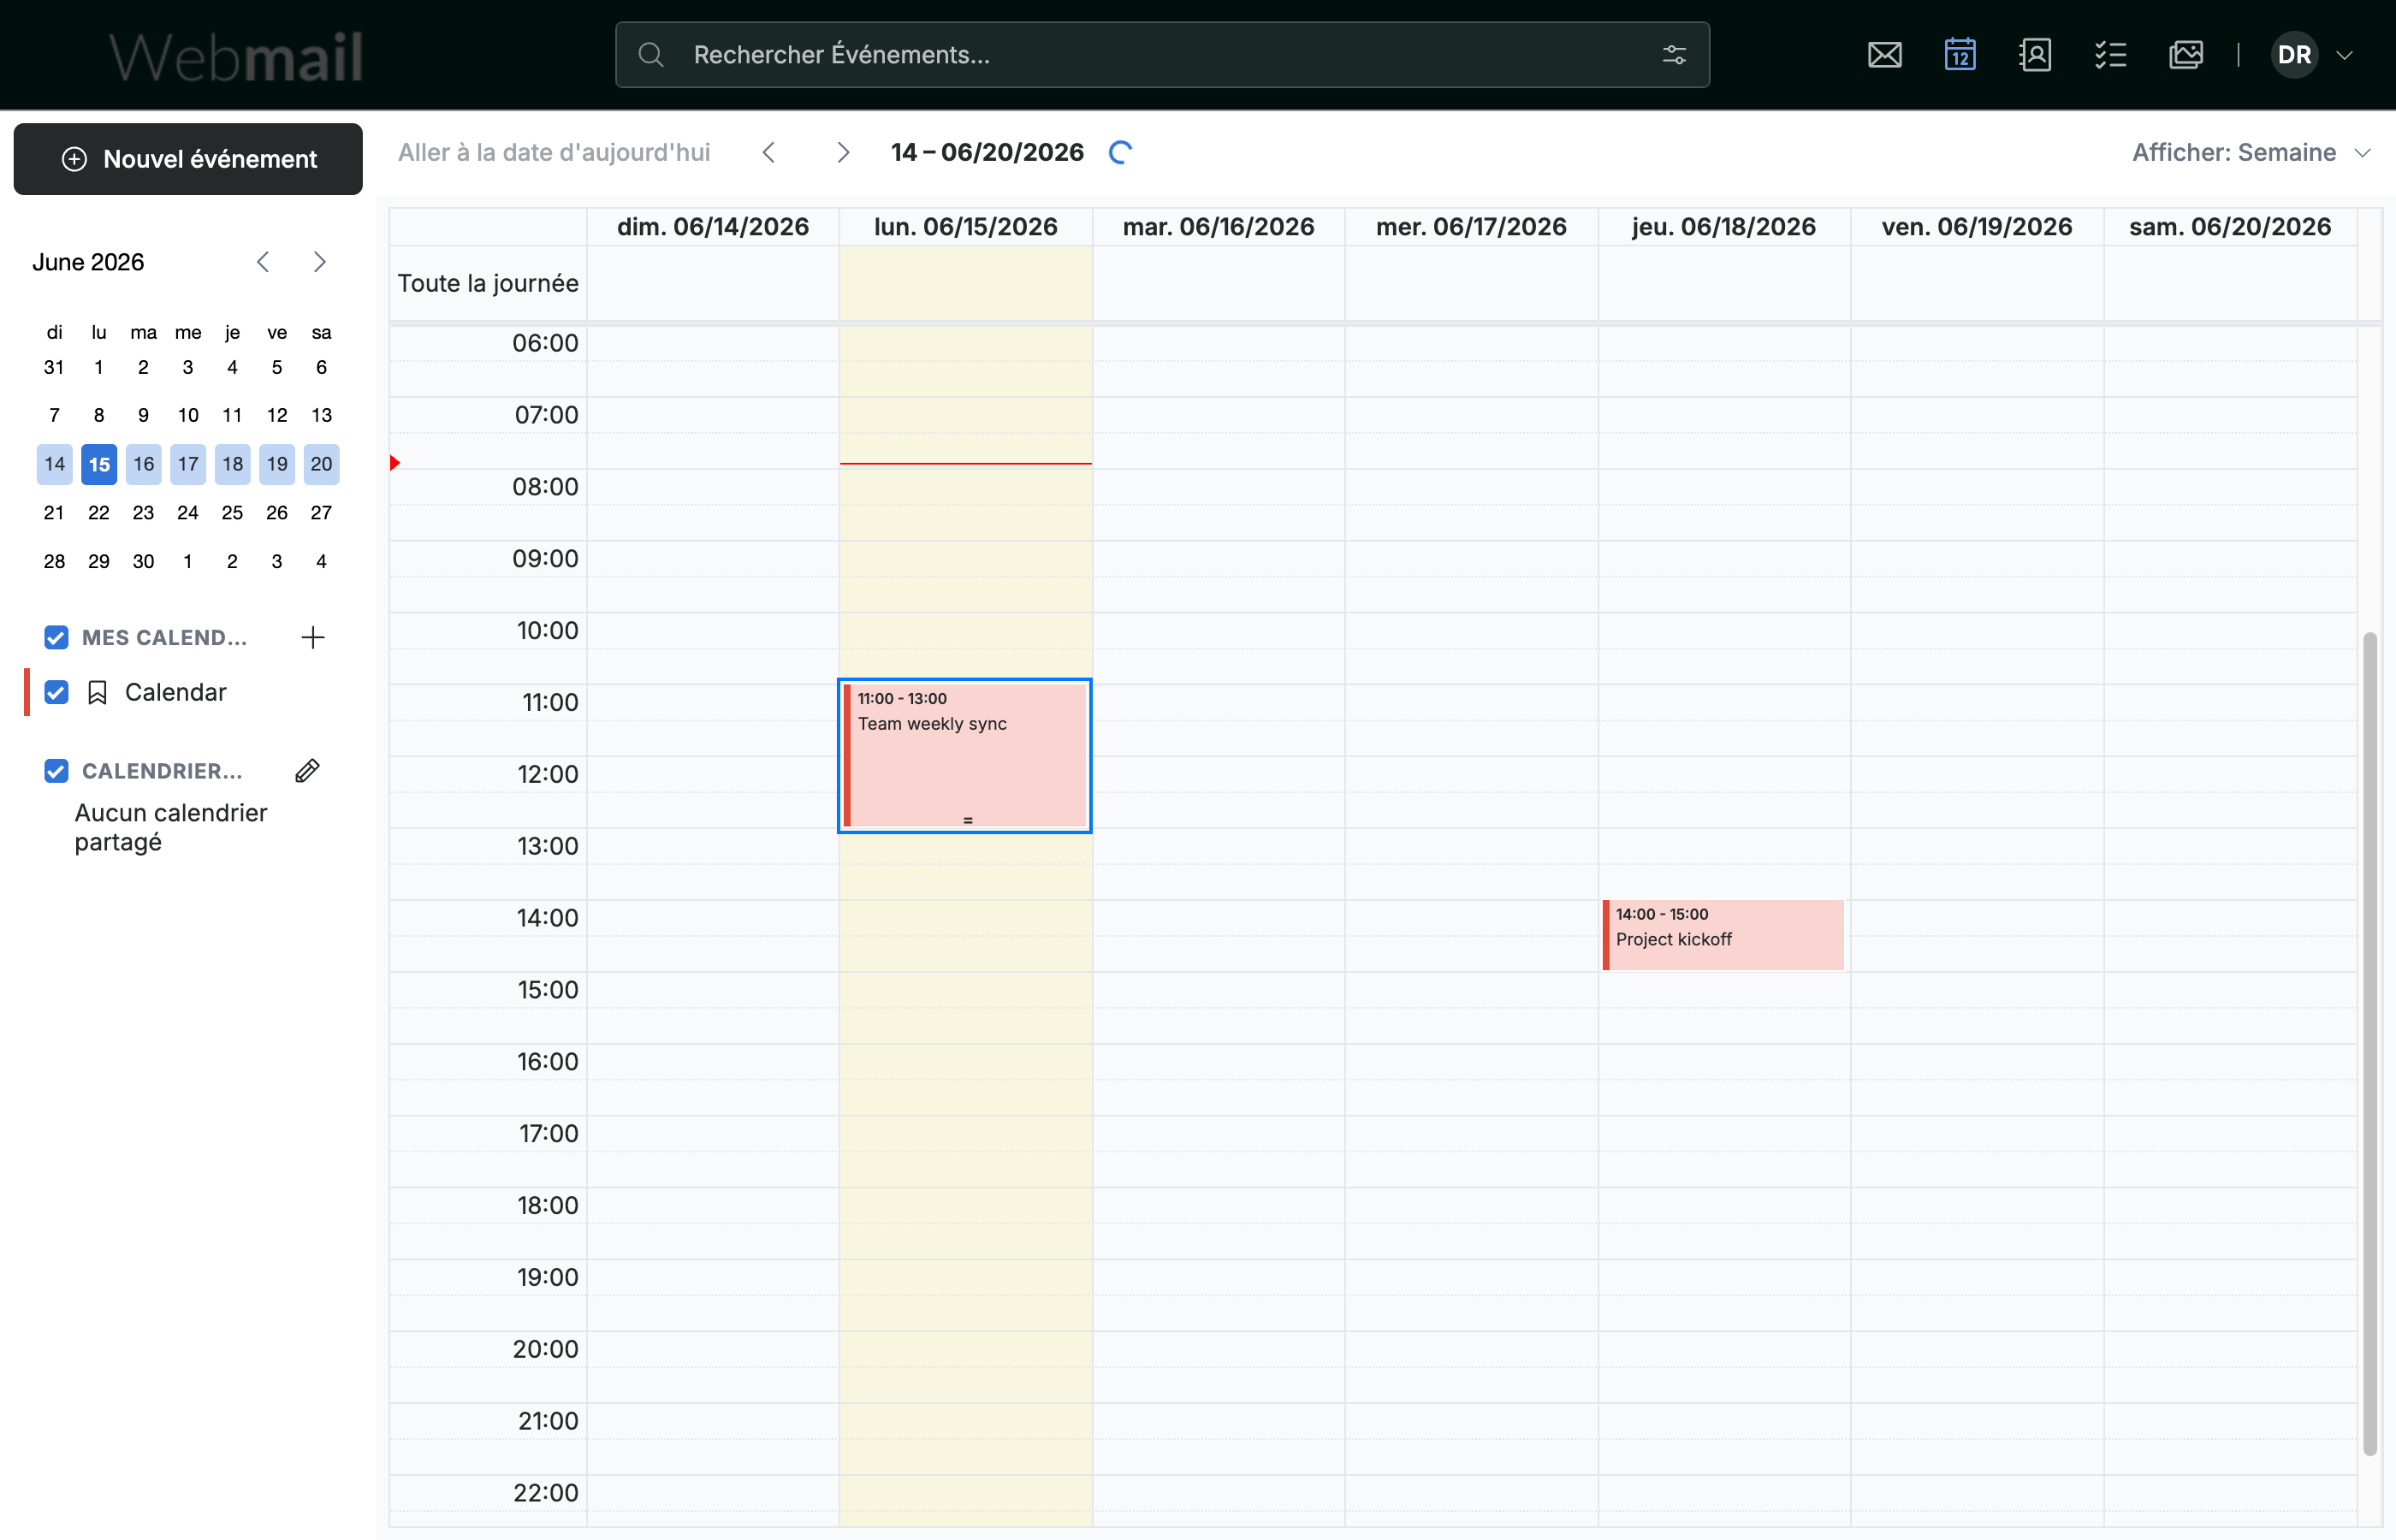The width and height of the screenshot is (2396, 1540).
Task: Click the June 2026 month label
Action: tap(88, 262)
